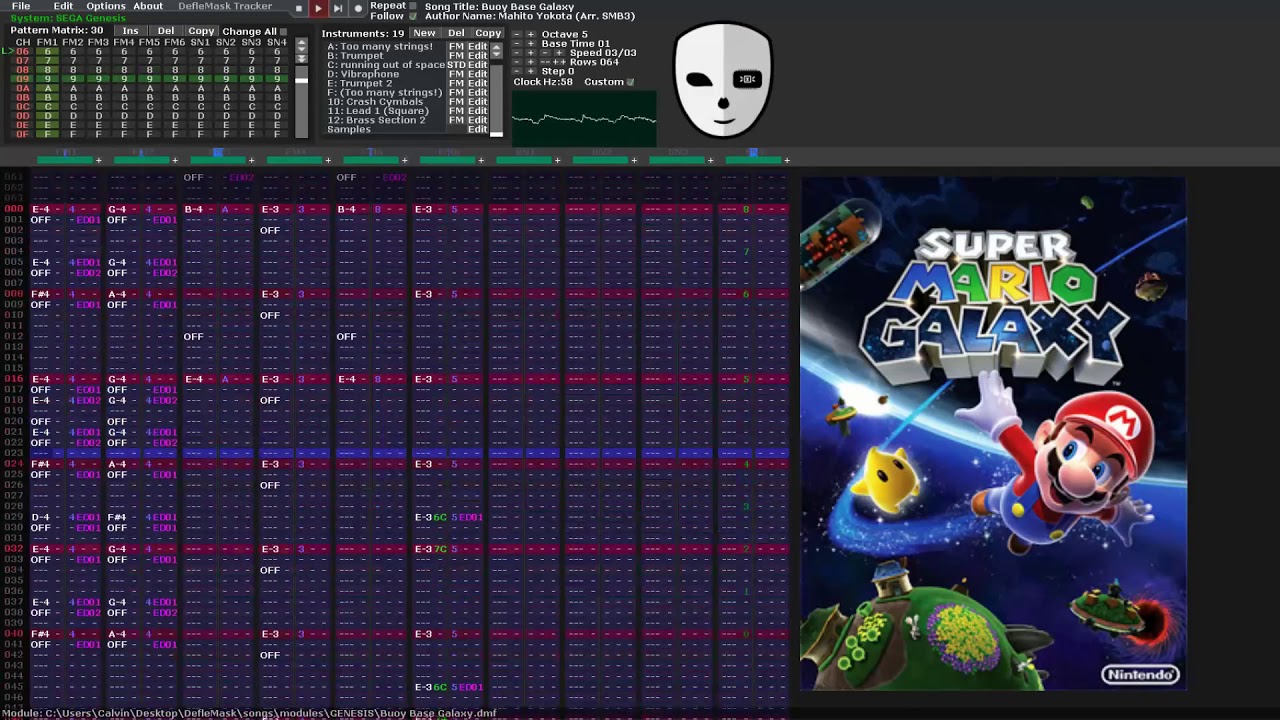Click Copy button in Pattern Matrix
This screenshot has height=720, width=1280.
201,31
